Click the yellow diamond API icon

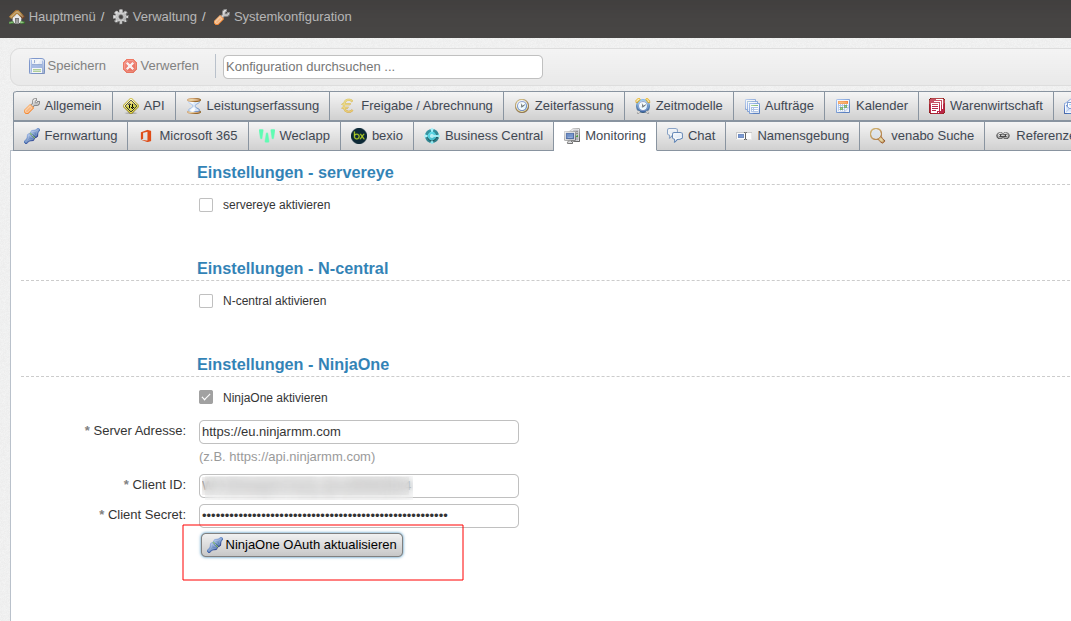tap(130, 106)
